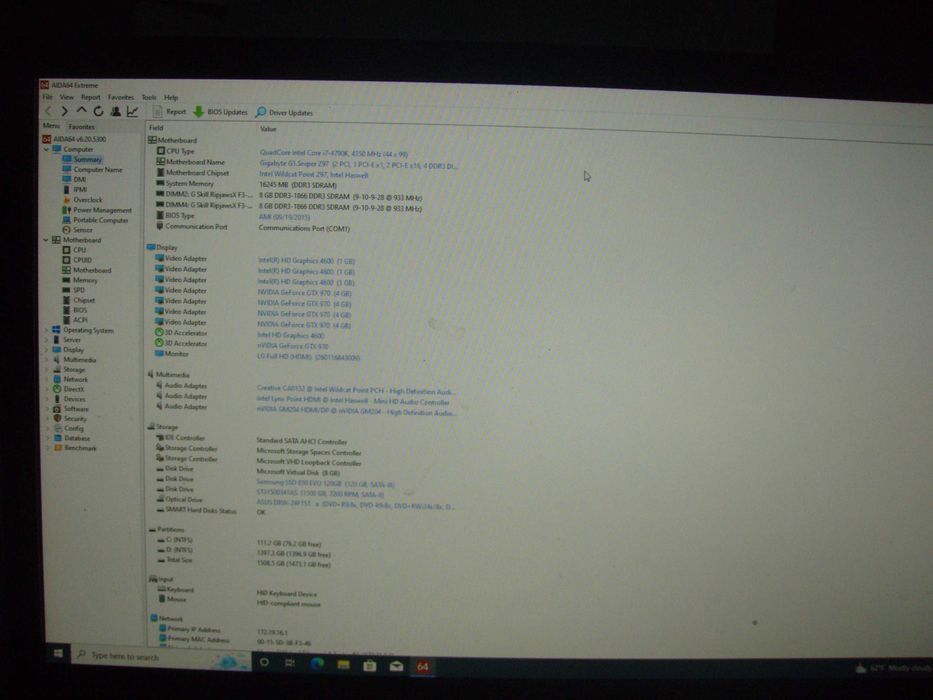Open Power Management in the tree
This screenshot has height=700, width=933.
pos(102,210)
